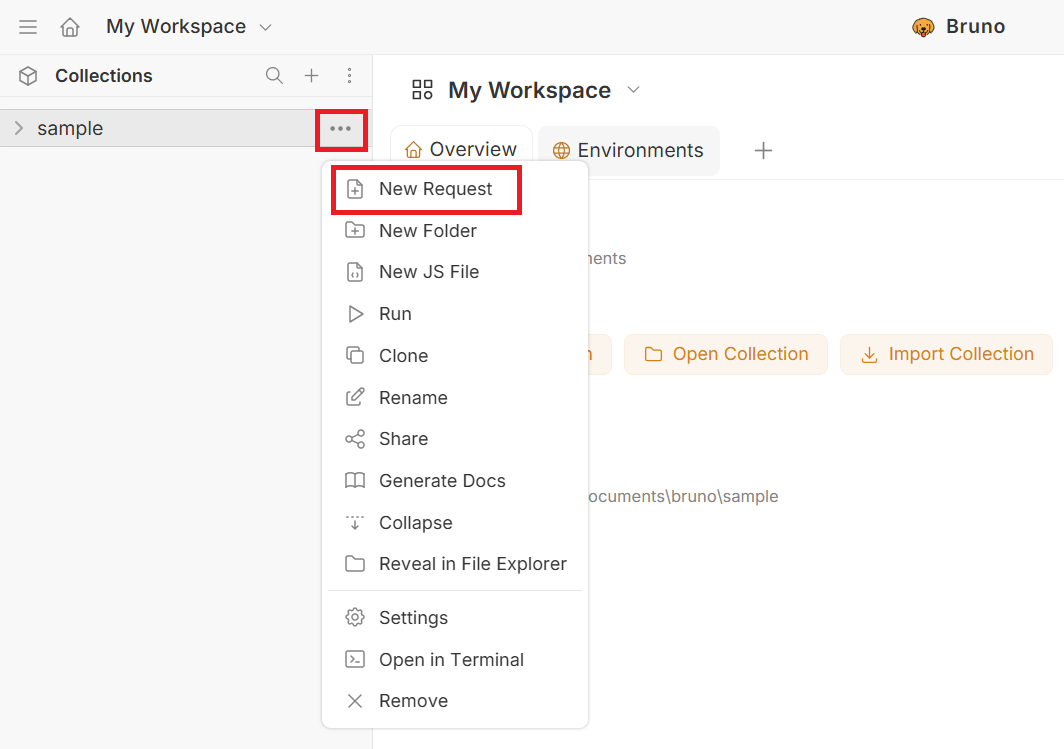Screen dimensions: 1064x749
Task: Choose Reveal in File Explorer
Action: click(472, 564)
